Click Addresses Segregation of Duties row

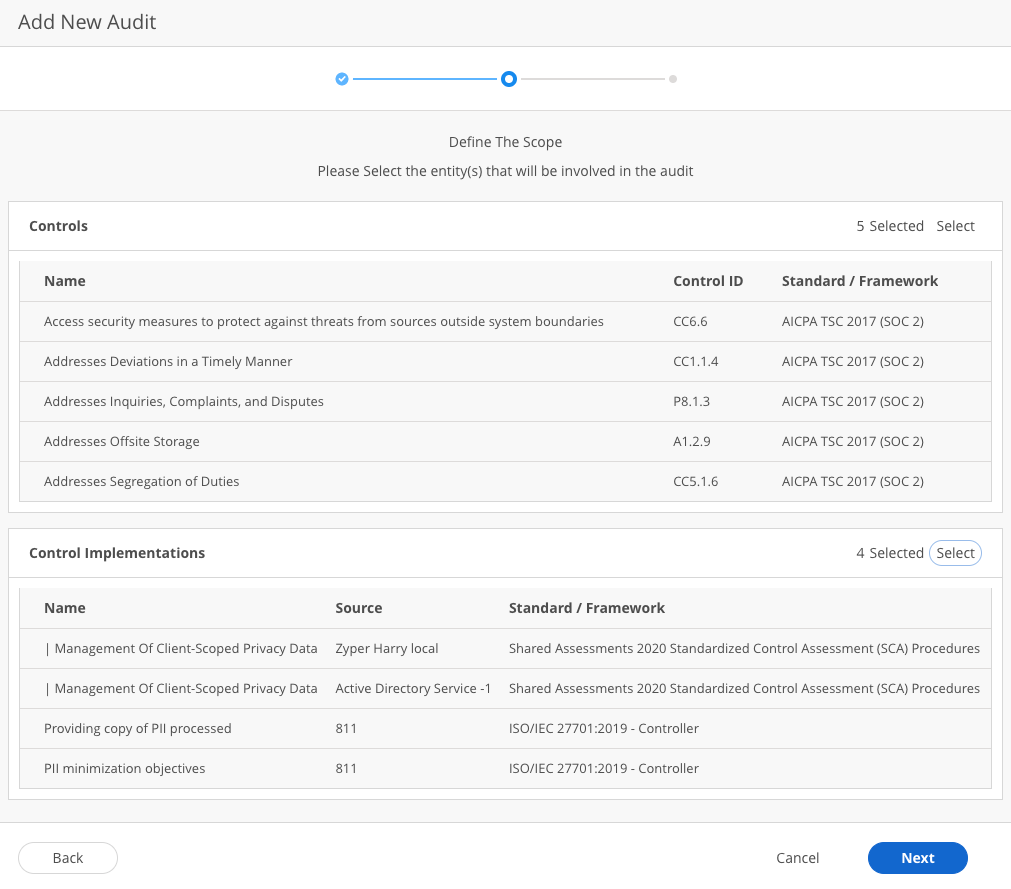coord(505,482)
